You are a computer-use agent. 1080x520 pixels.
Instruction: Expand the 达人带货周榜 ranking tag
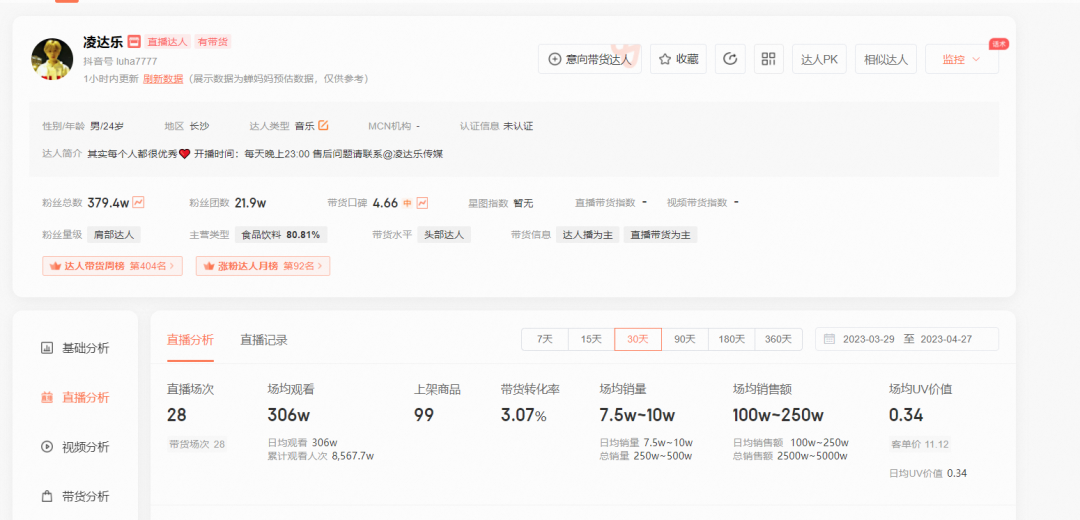click(112, 266)
